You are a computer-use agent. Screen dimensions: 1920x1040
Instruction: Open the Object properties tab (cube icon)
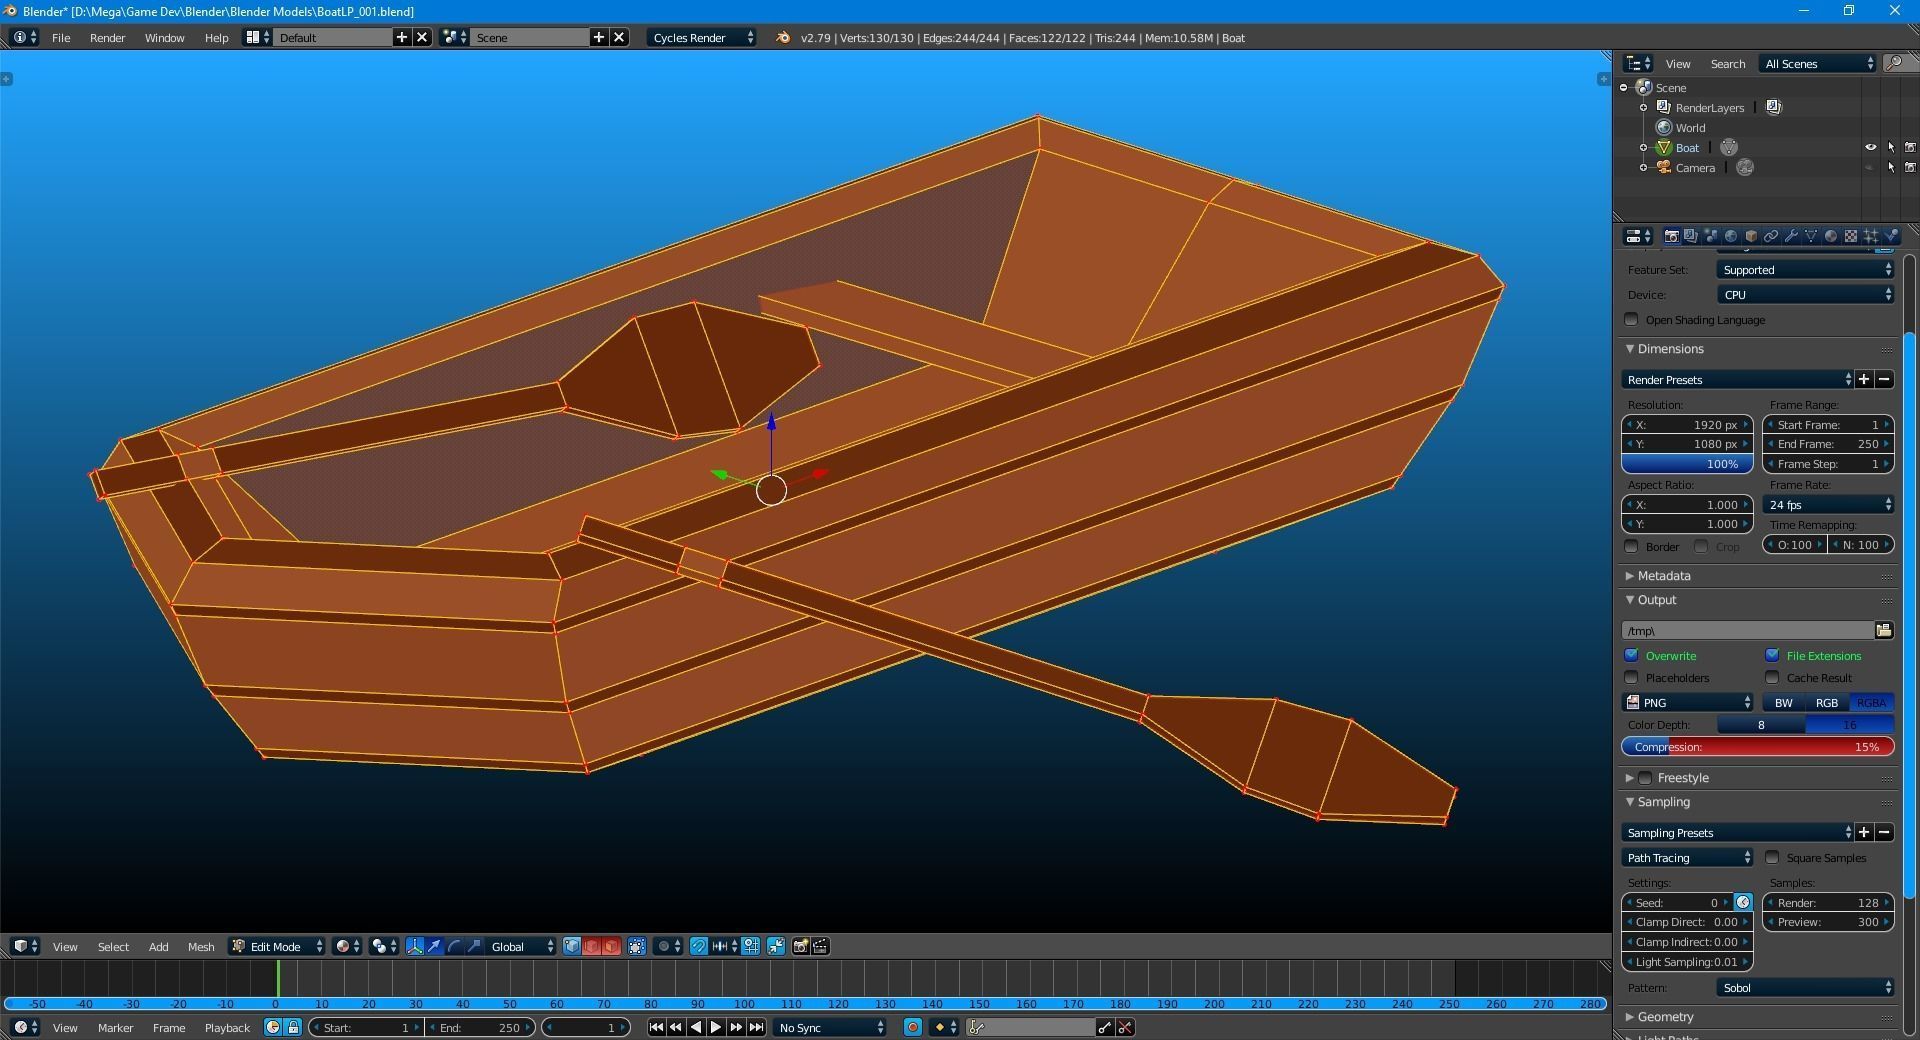click(x=1751, y=236)
